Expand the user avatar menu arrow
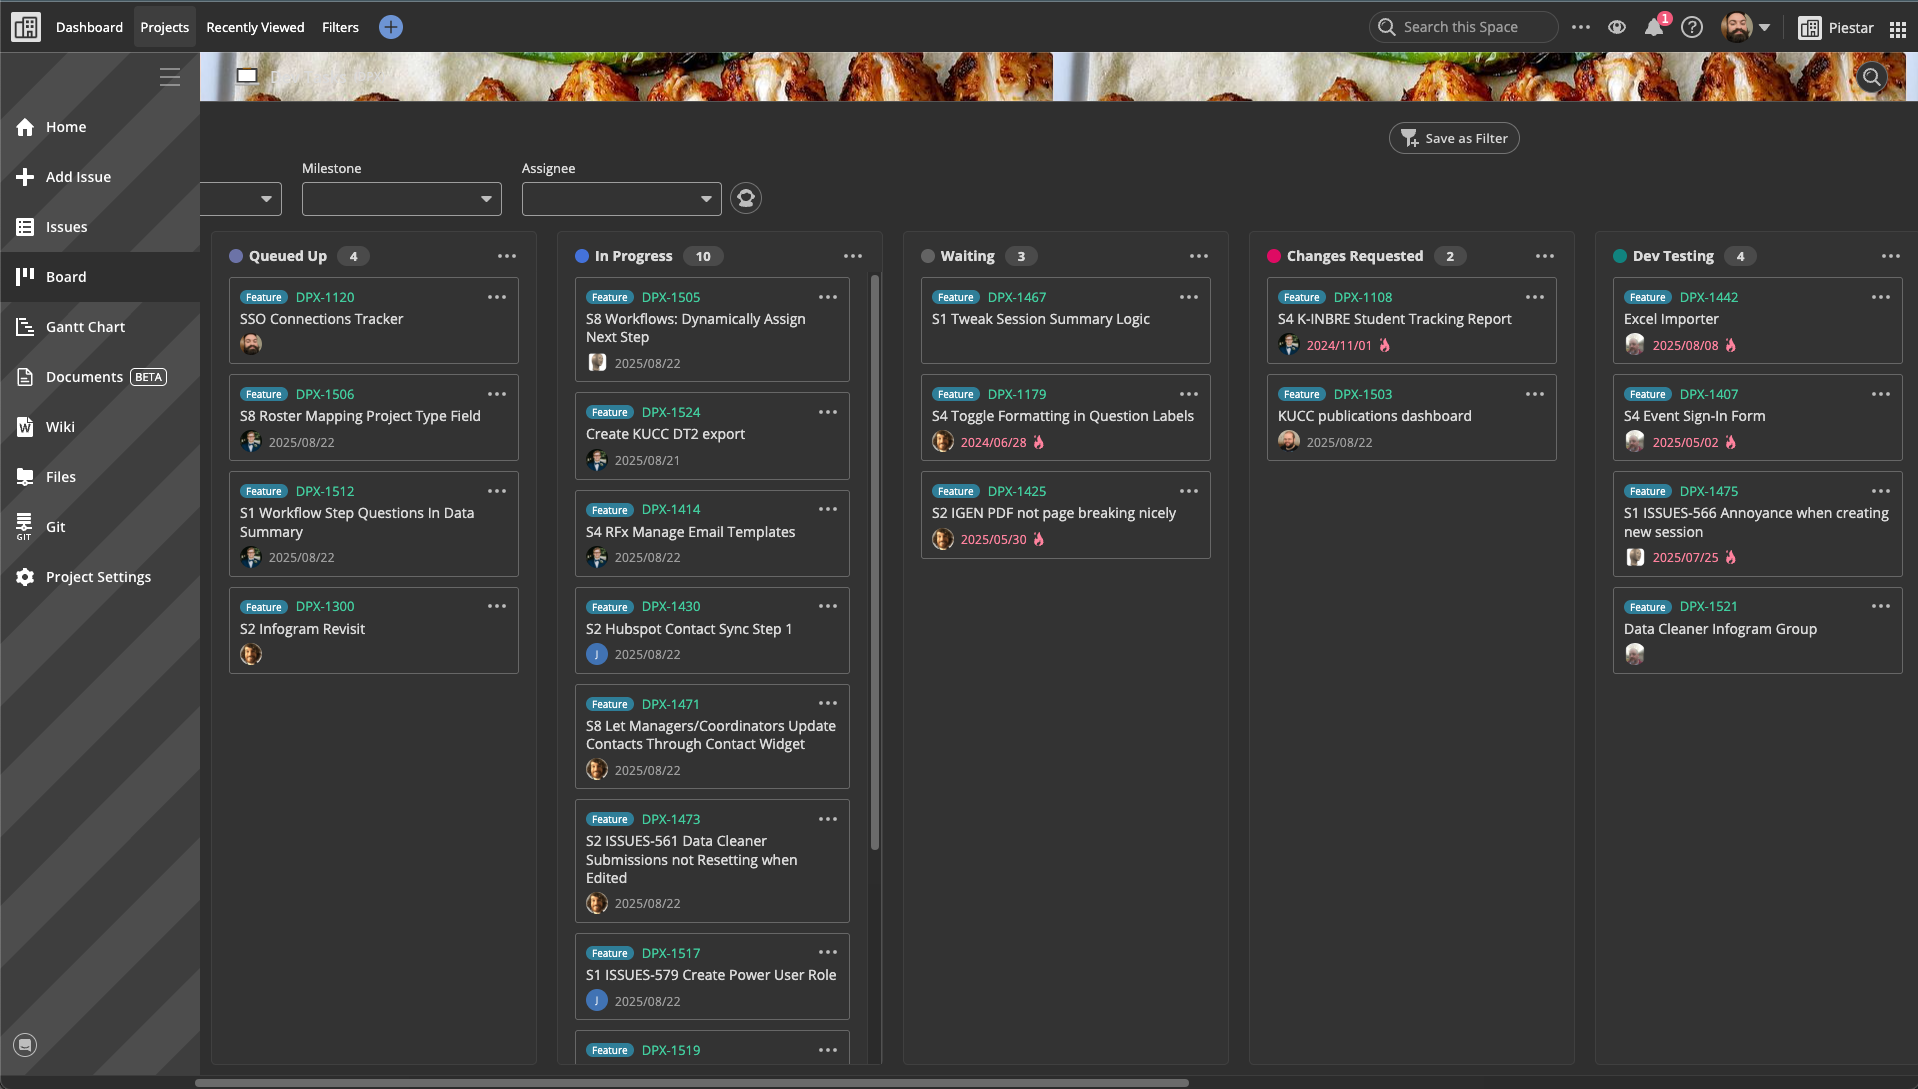This screenshot has height=1089, width=1918. [x=1765, y=28]
